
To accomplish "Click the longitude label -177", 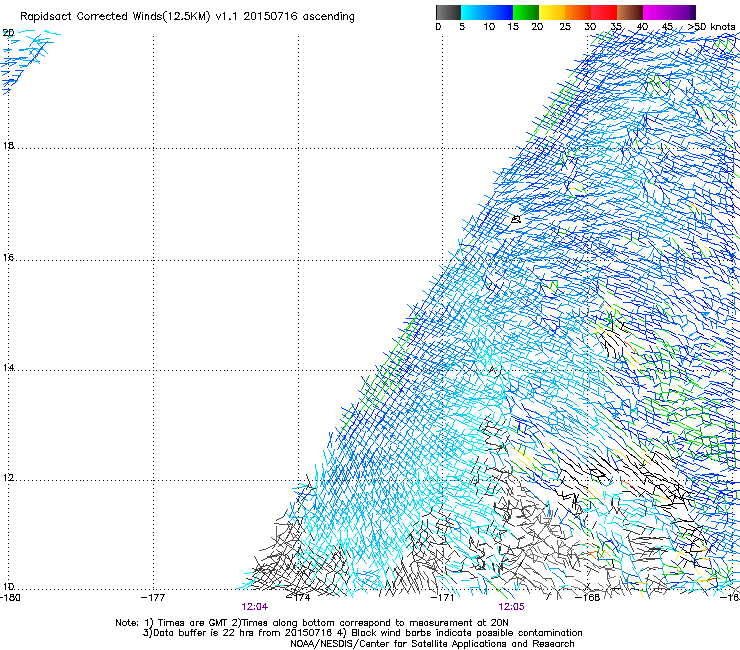I will coord(153,597).
